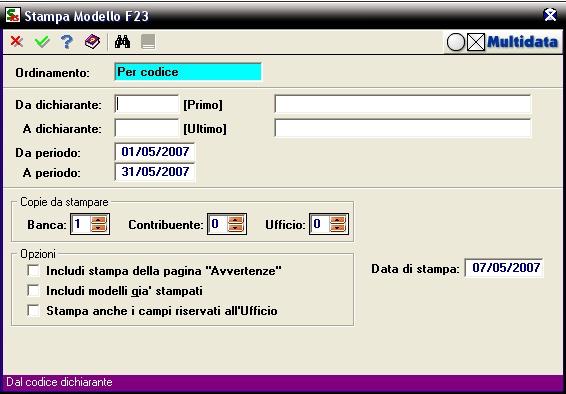Open the purple manual book icon

coord(92,42)
